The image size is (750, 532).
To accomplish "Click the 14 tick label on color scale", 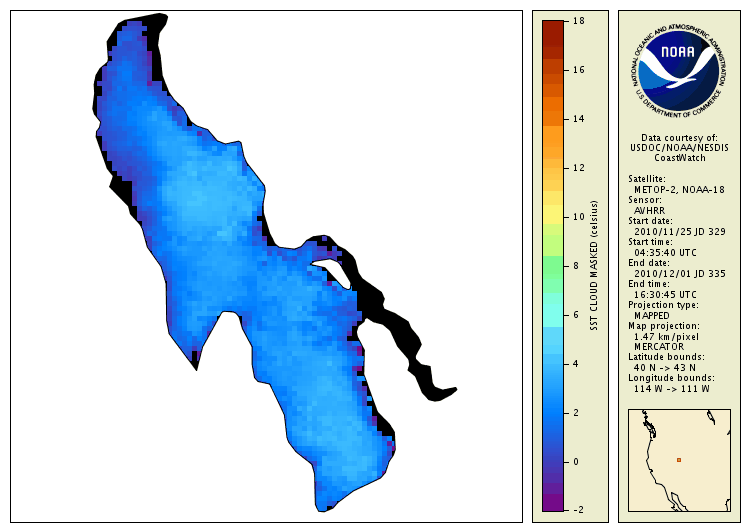I will tap(579, 119).
